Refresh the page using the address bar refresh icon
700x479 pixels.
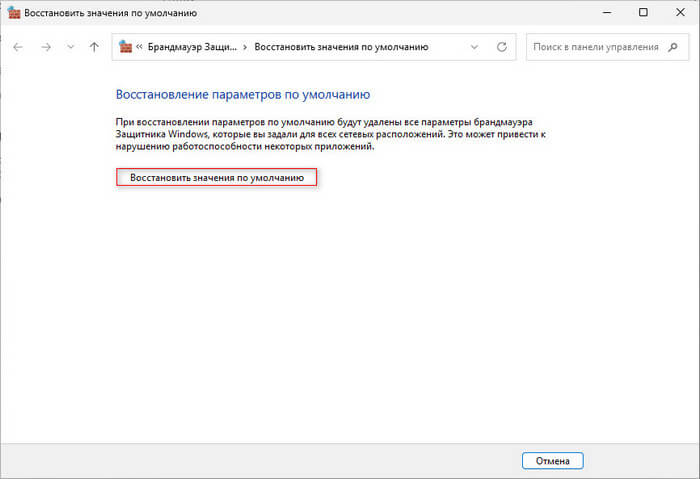point(501,47)
